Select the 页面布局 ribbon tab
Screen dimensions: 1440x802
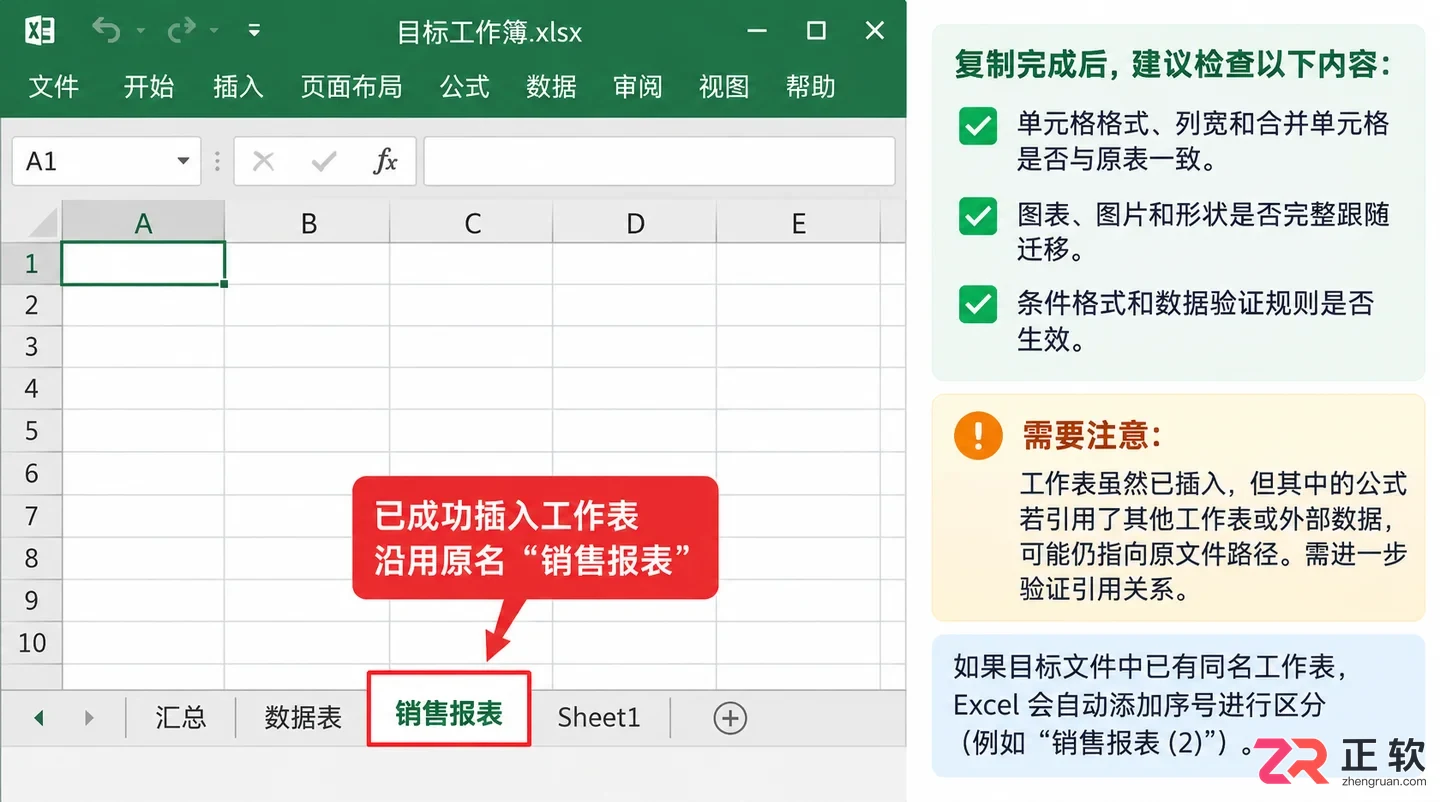[x=352, y=87]
